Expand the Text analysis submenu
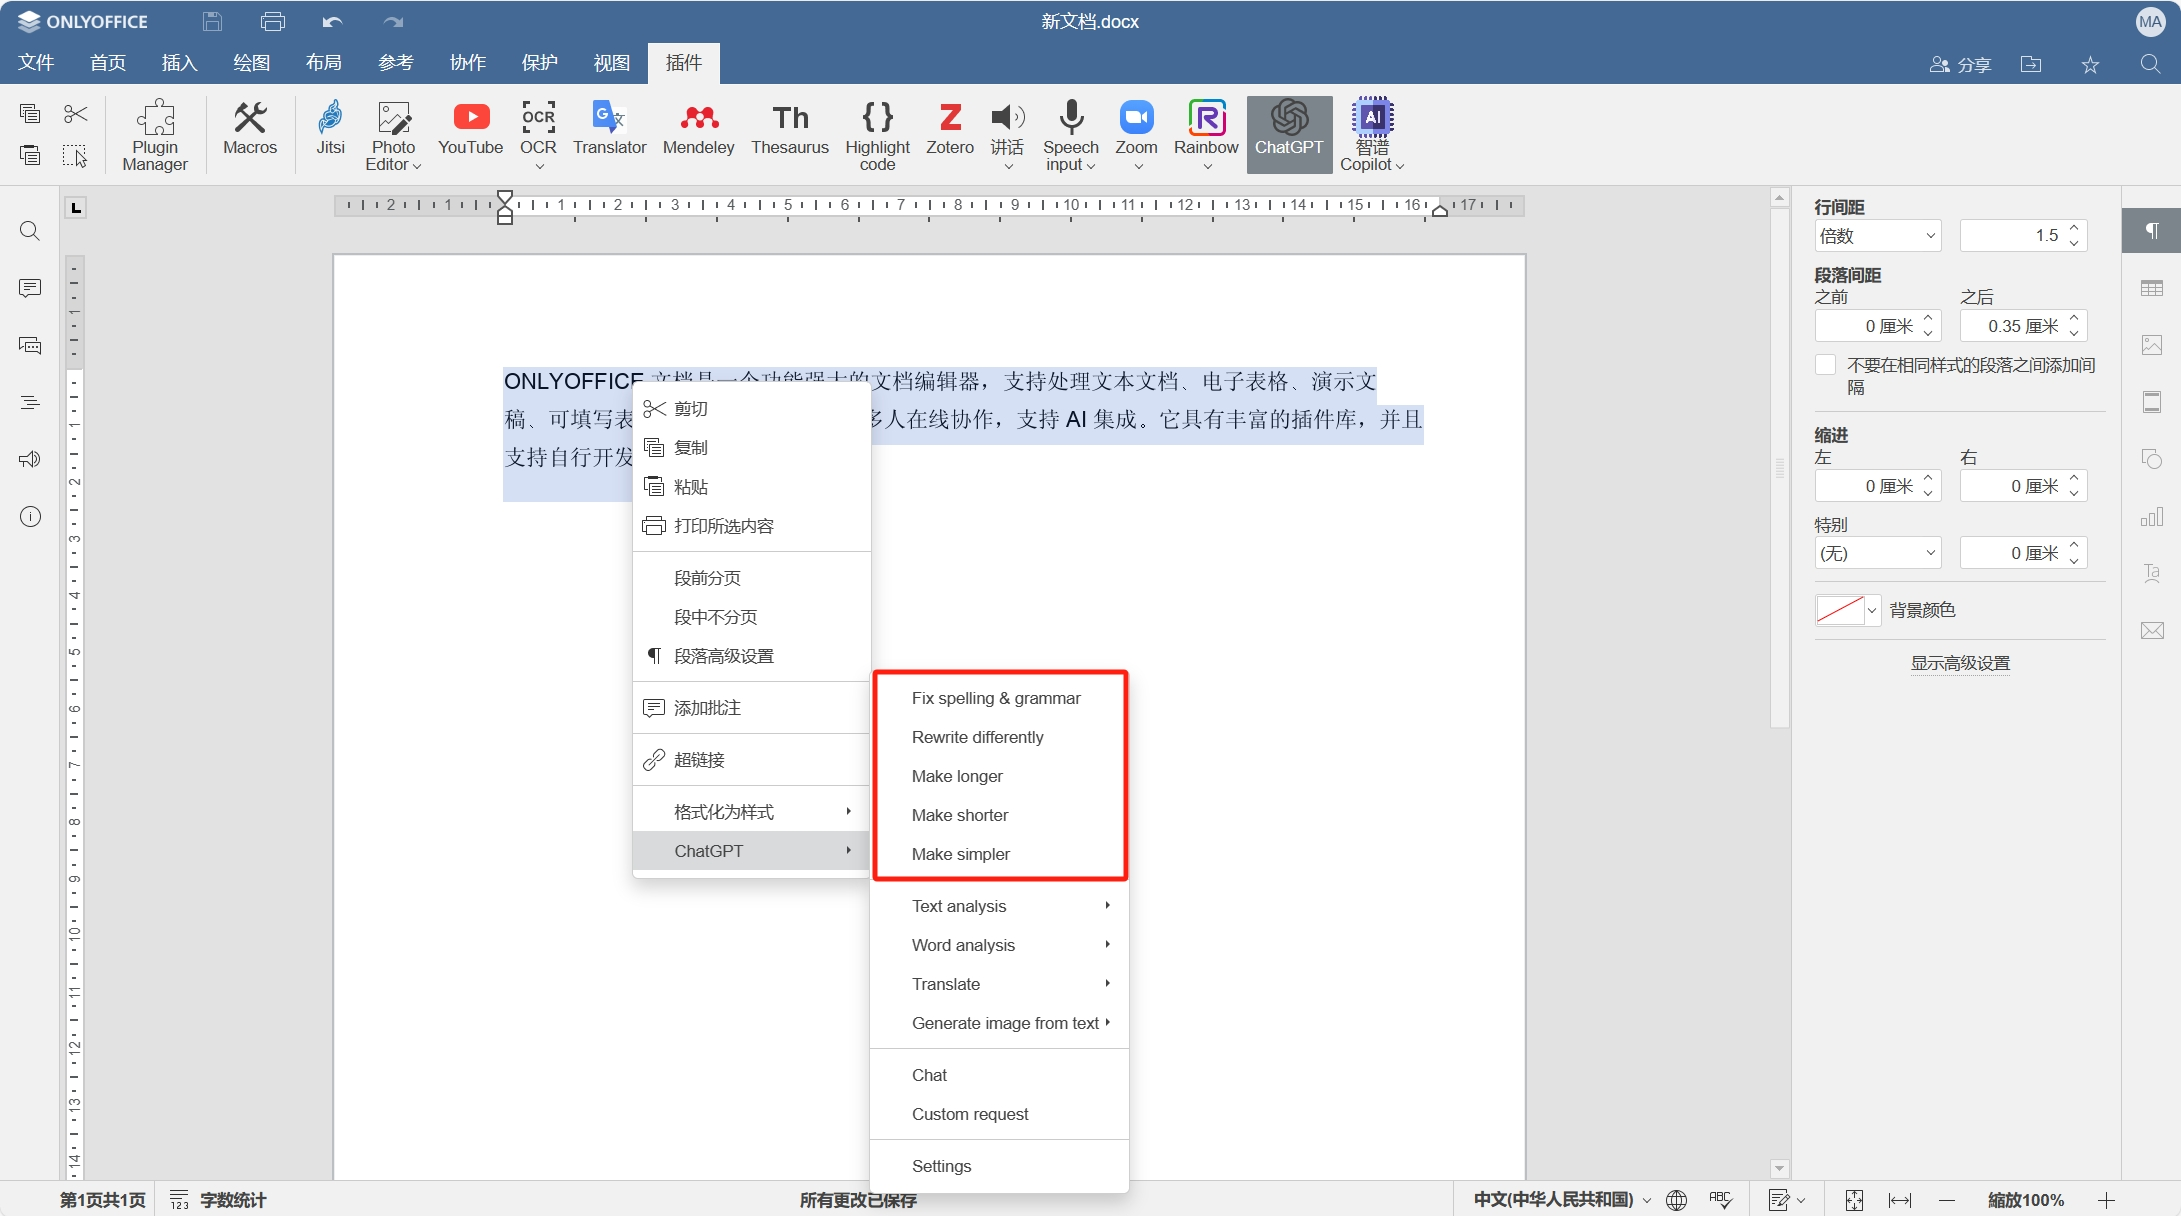This screenshot has height=1216, width=2181. [1000, 906]
